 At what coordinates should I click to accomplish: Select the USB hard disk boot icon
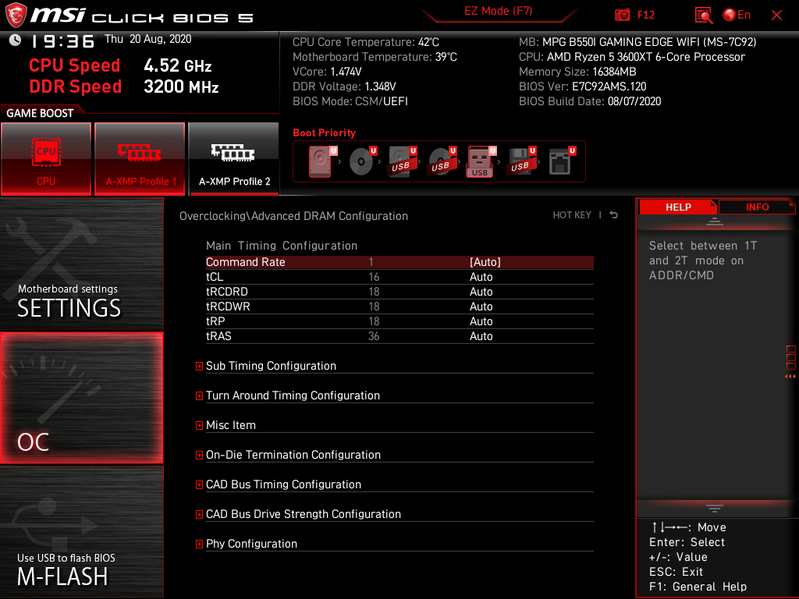(x=402, y=162)
